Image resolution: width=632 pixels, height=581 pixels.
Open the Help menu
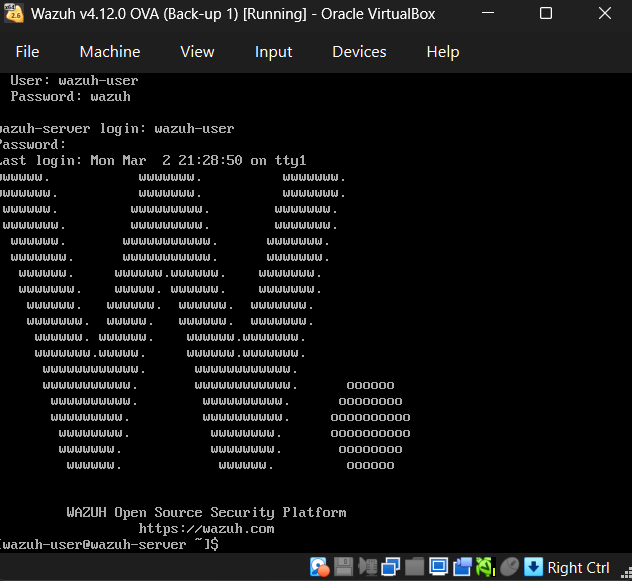pos(443,52)
